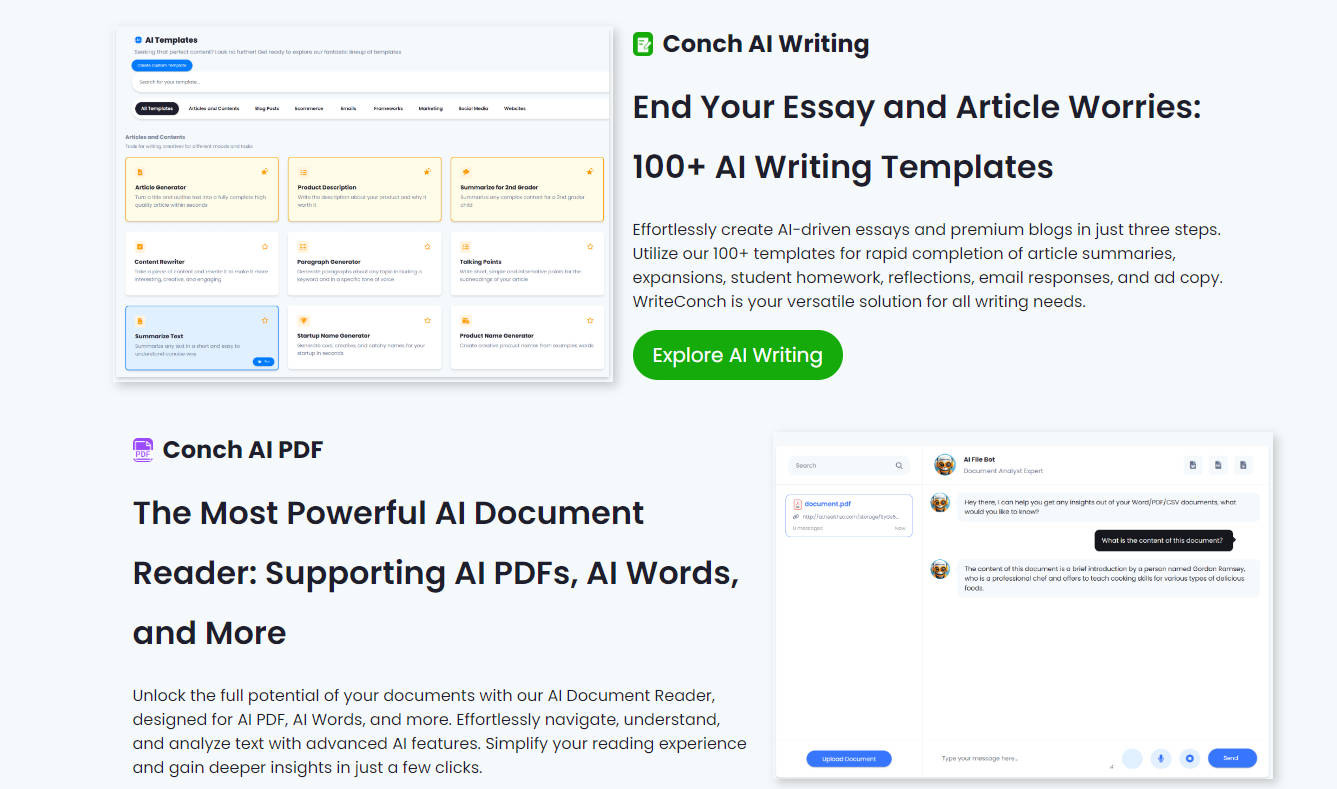The image size is (1337, 789).
Task: Click the Paragraph Generator template icon
Action: (x=303, y=246)
